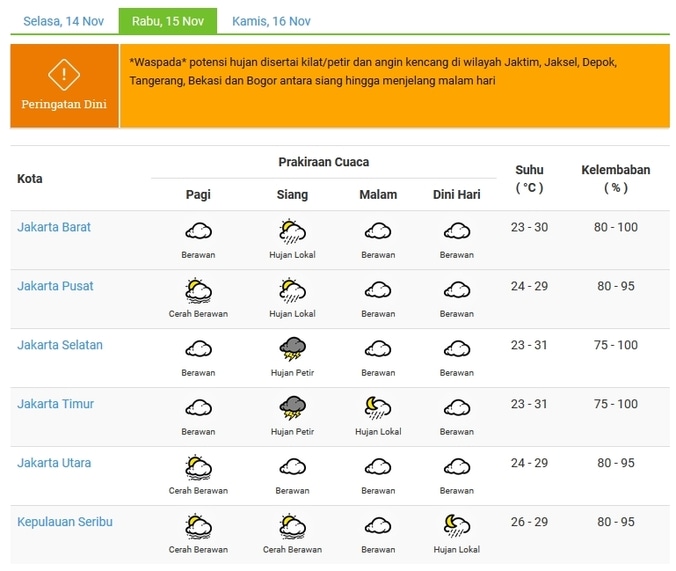This screenshot has width=676, height=571.
Task: Click Jakarta Utara Pagi Cerah Berawan icon
Action: pyautogui.click(x=198, y=467)
